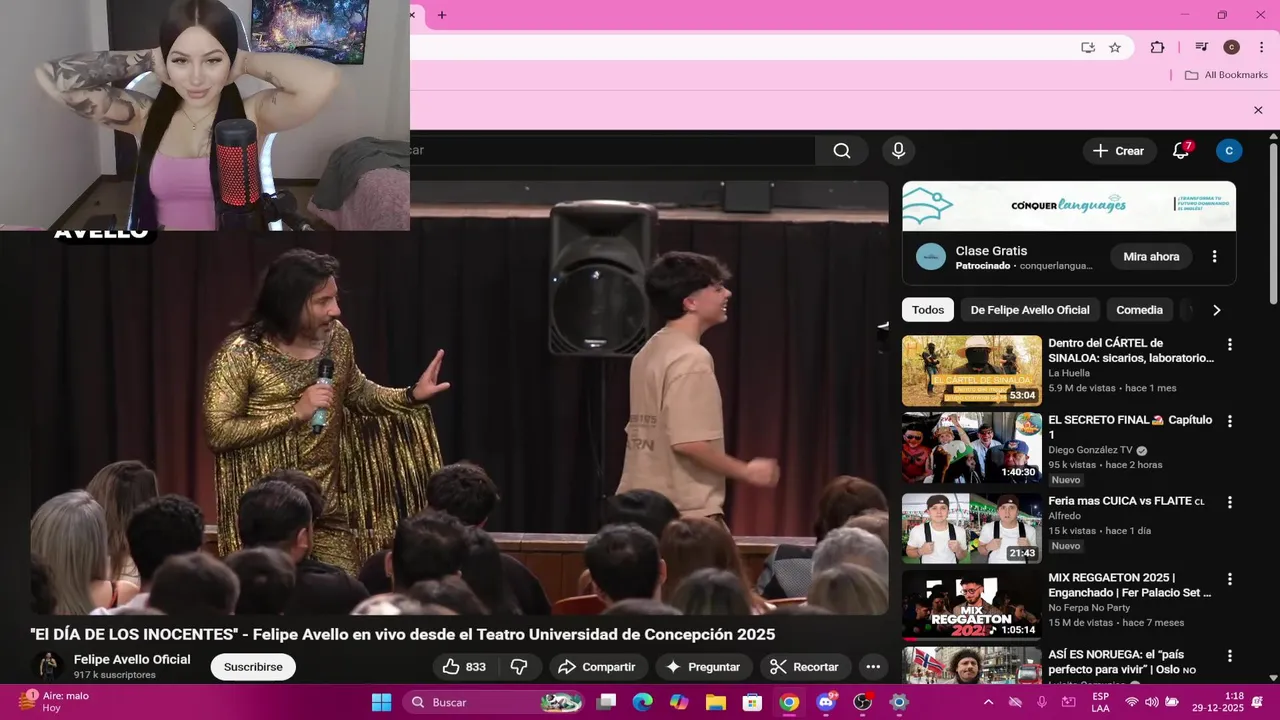
Task: Open MIX REGGAETON 2025 video title
Action: click(1130, 585)
